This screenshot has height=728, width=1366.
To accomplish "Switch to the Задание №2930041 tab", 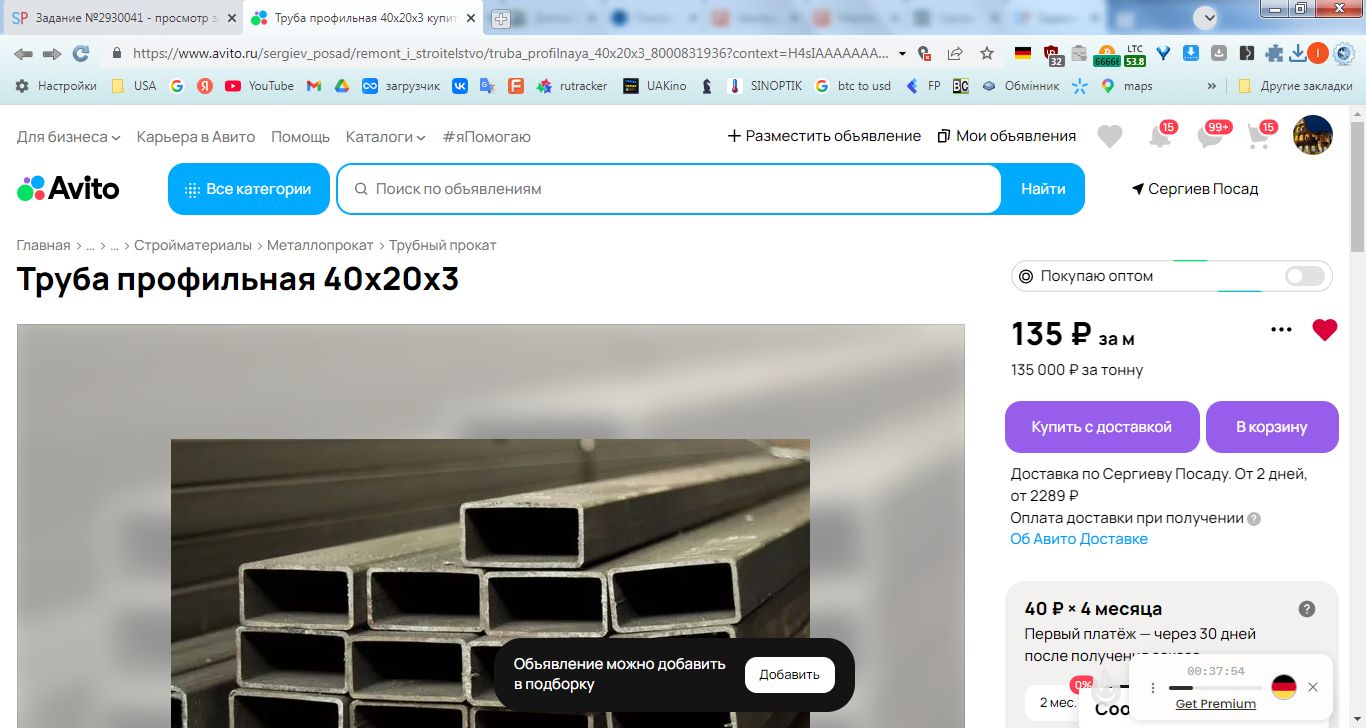I will click(120, 18).
